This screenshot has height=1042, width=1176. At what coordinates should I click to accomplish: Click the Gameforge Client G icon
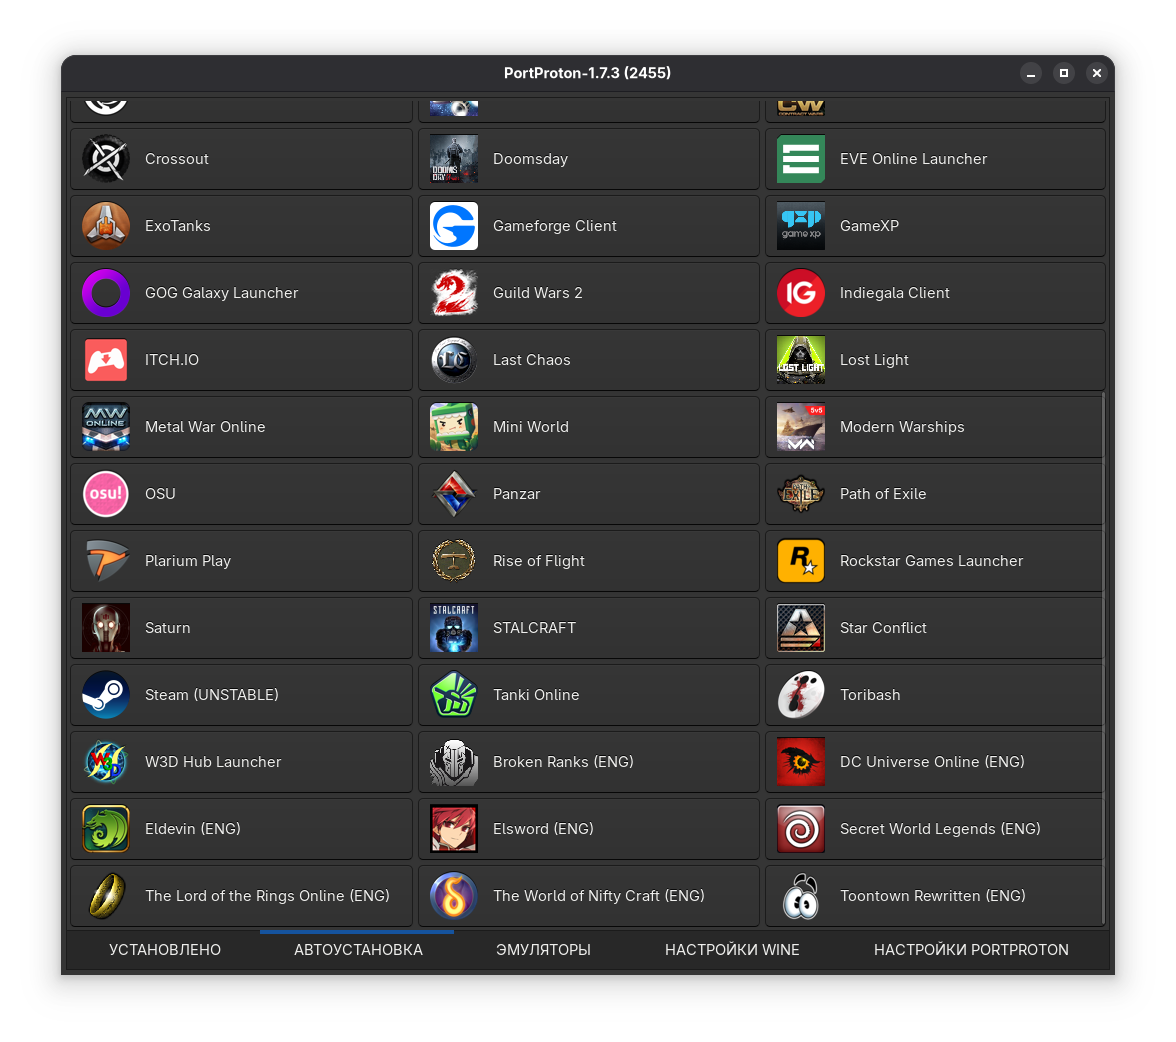[453, 226]
